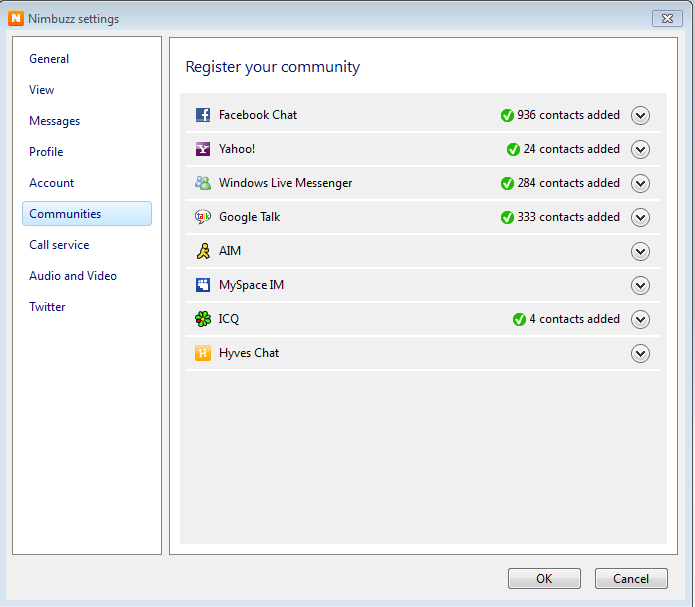
Task: Confirm settings with OK button
Action: click(544, 579)
